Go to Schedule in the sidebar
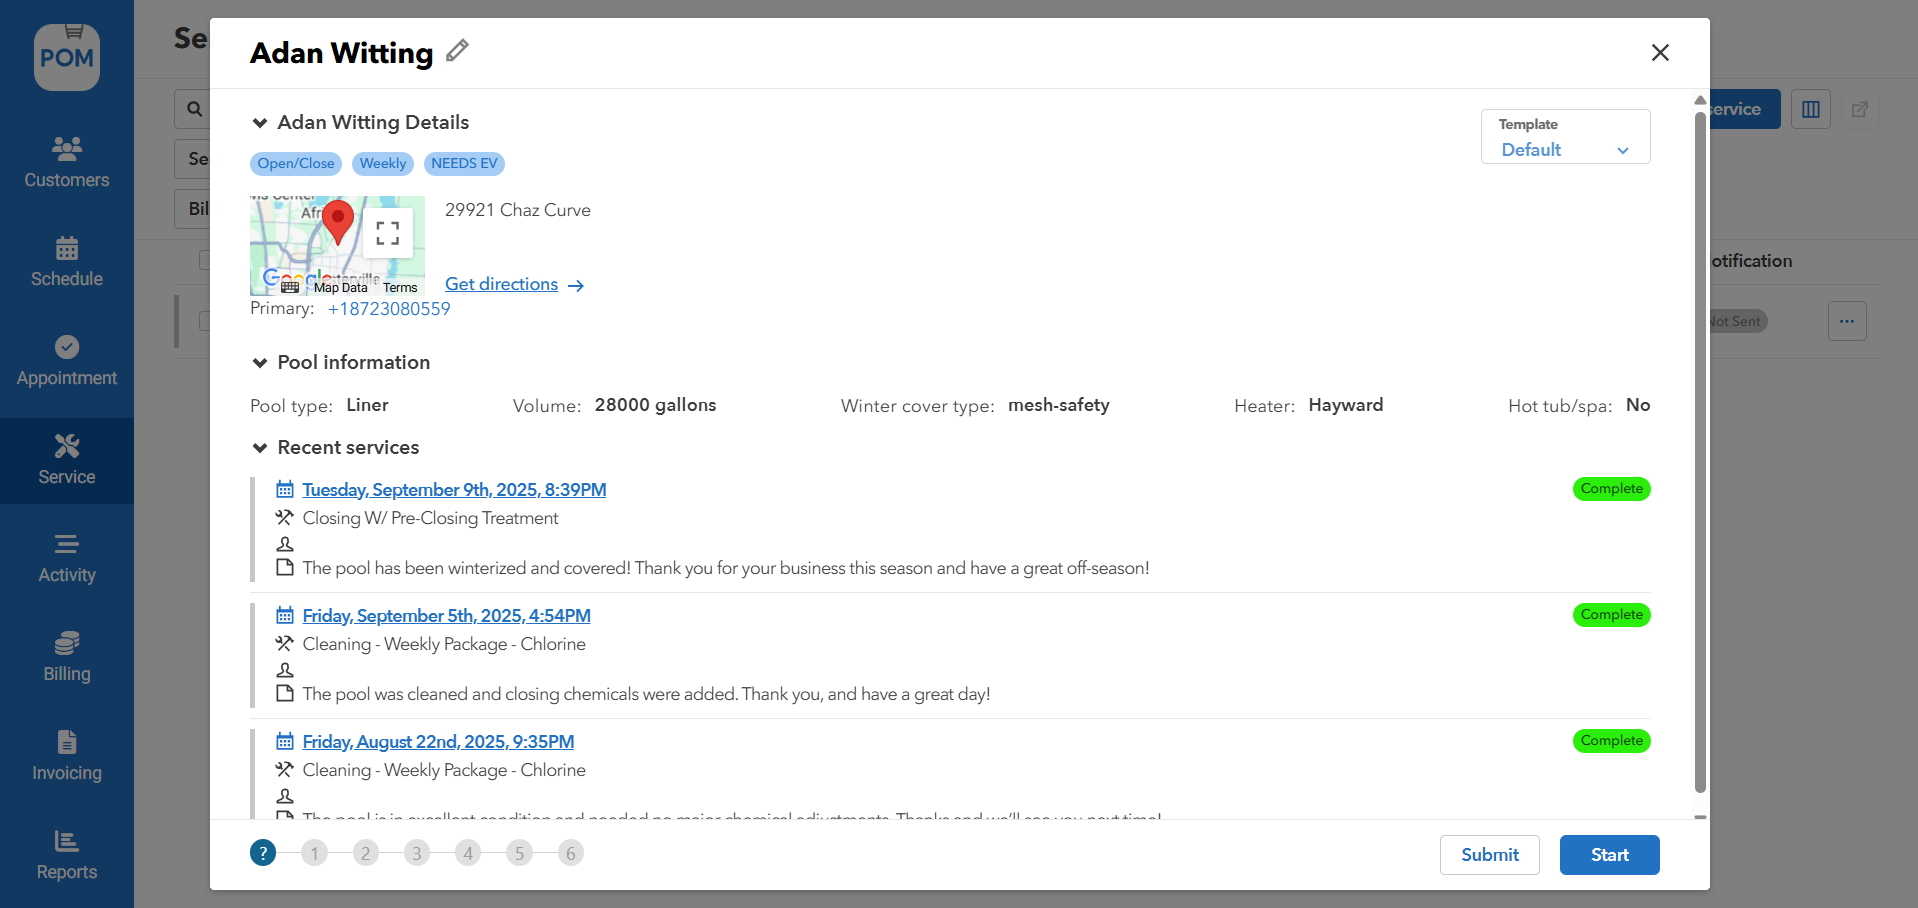This screenshot has width=1918, height=908. (67, 261)
